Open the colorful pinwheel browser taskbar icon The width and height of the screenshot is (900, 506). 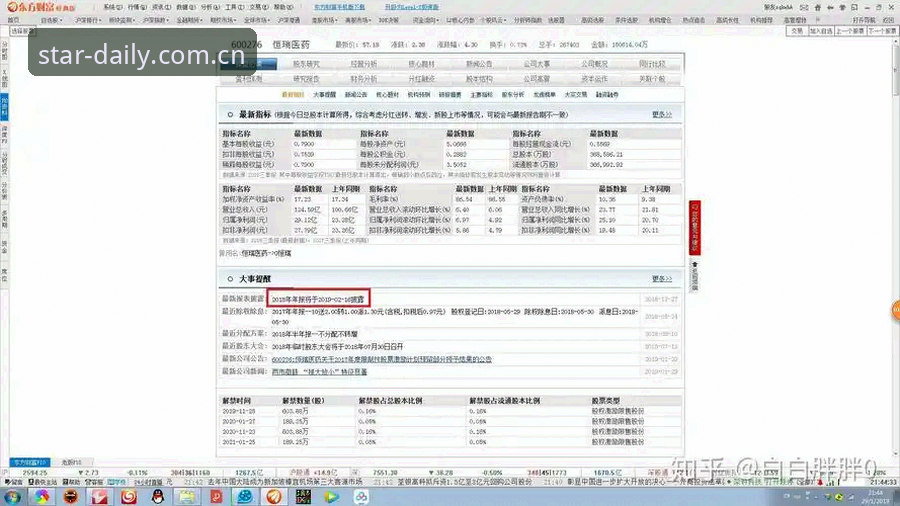(x=41, y=497)
